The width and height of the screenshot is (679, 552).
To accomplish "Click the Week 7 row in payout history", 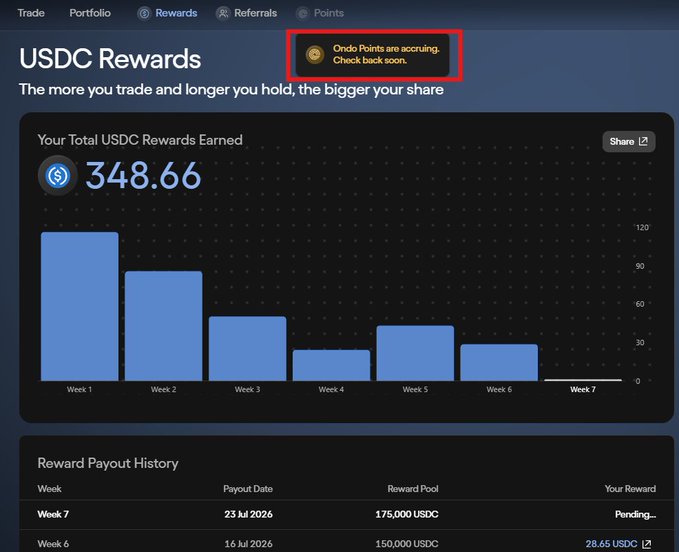I will [346, 514].
